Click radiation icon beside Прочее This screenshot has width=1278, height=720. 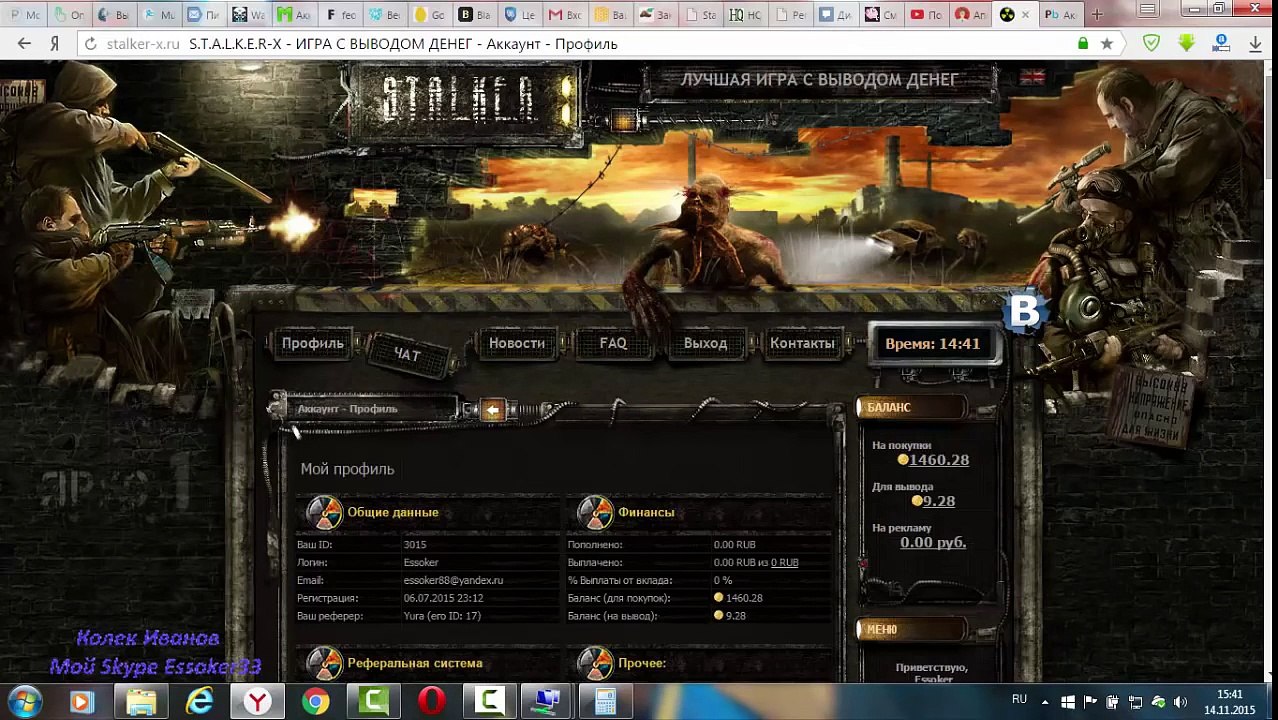(595, 663)
